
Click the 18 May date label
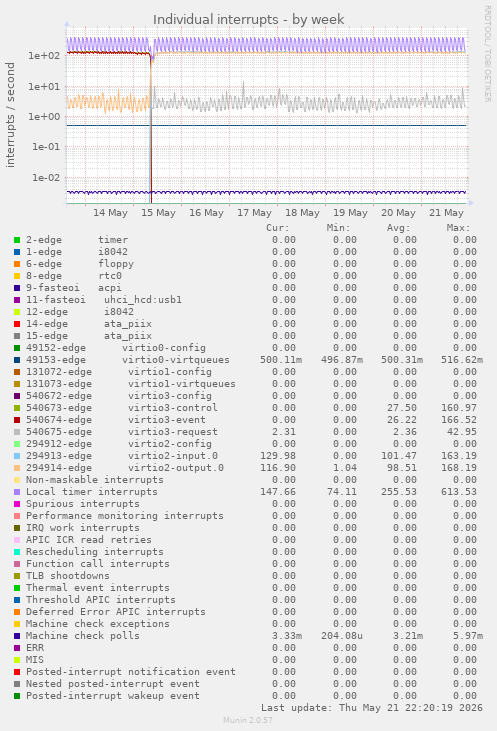302,213
